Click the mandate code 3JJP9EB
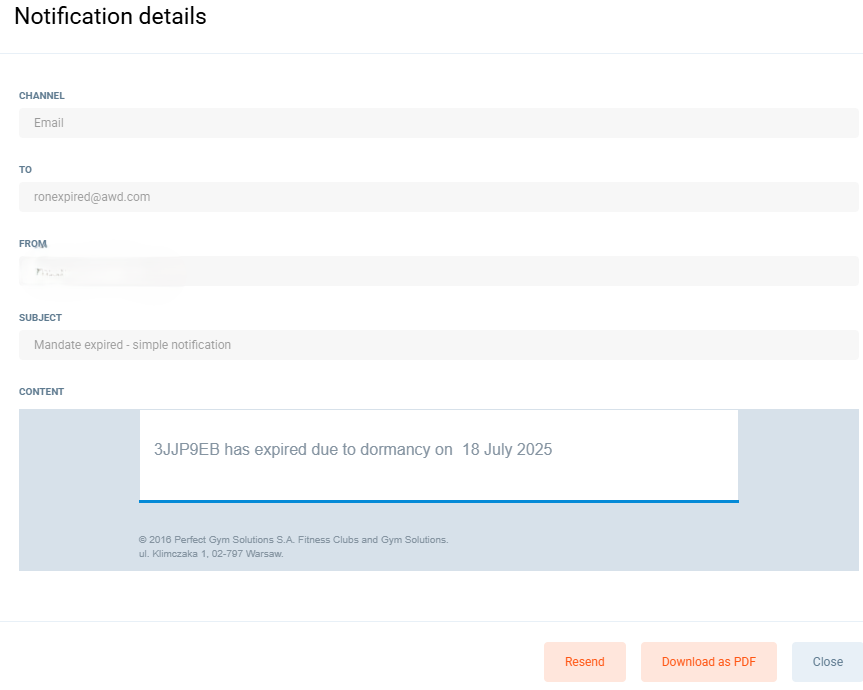863x690 pixels. [x=186, y=450]
